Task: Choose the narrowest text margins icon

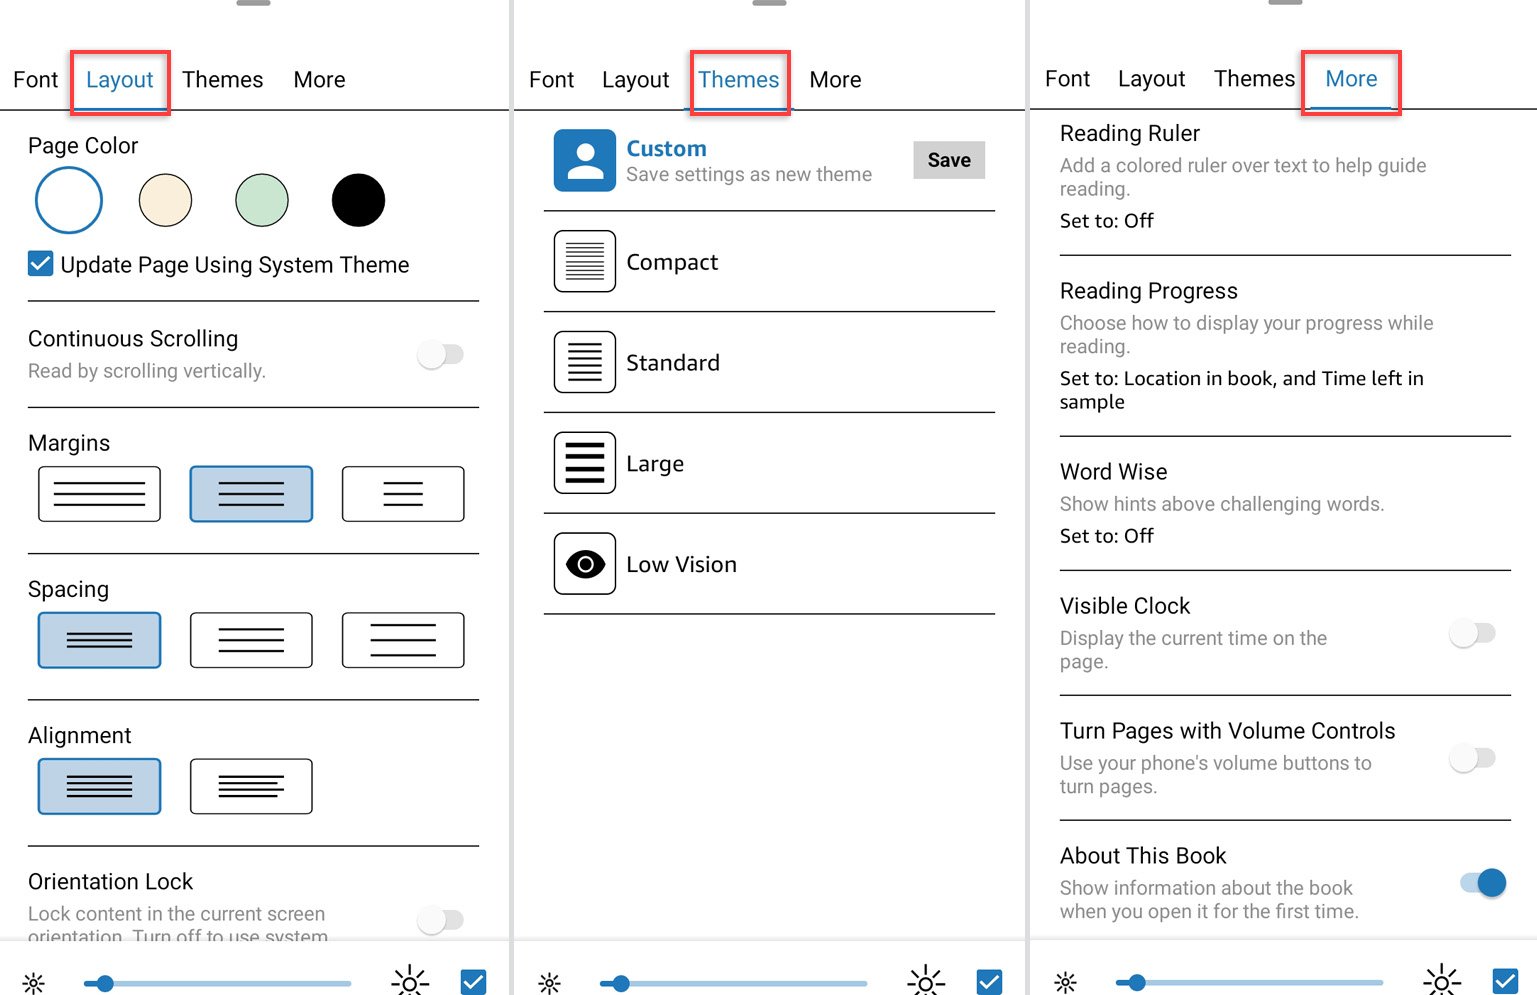Action: (99, 494)
